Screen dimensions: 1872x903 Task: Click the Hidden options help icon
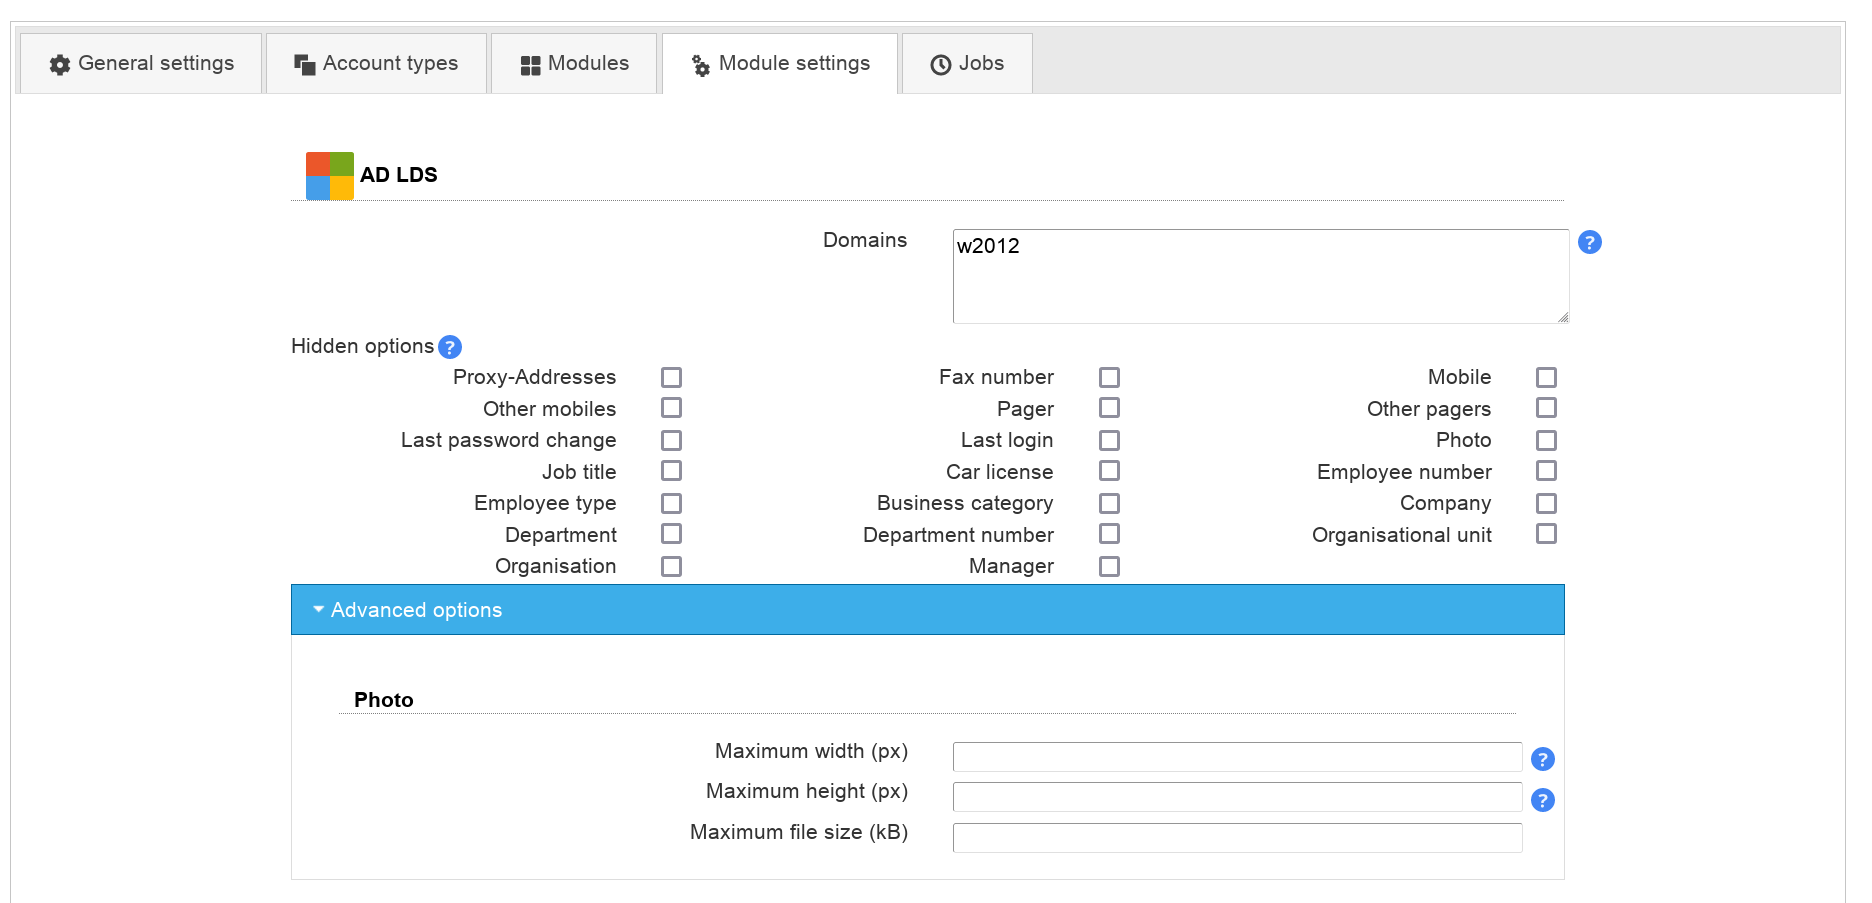click(450, 347)
